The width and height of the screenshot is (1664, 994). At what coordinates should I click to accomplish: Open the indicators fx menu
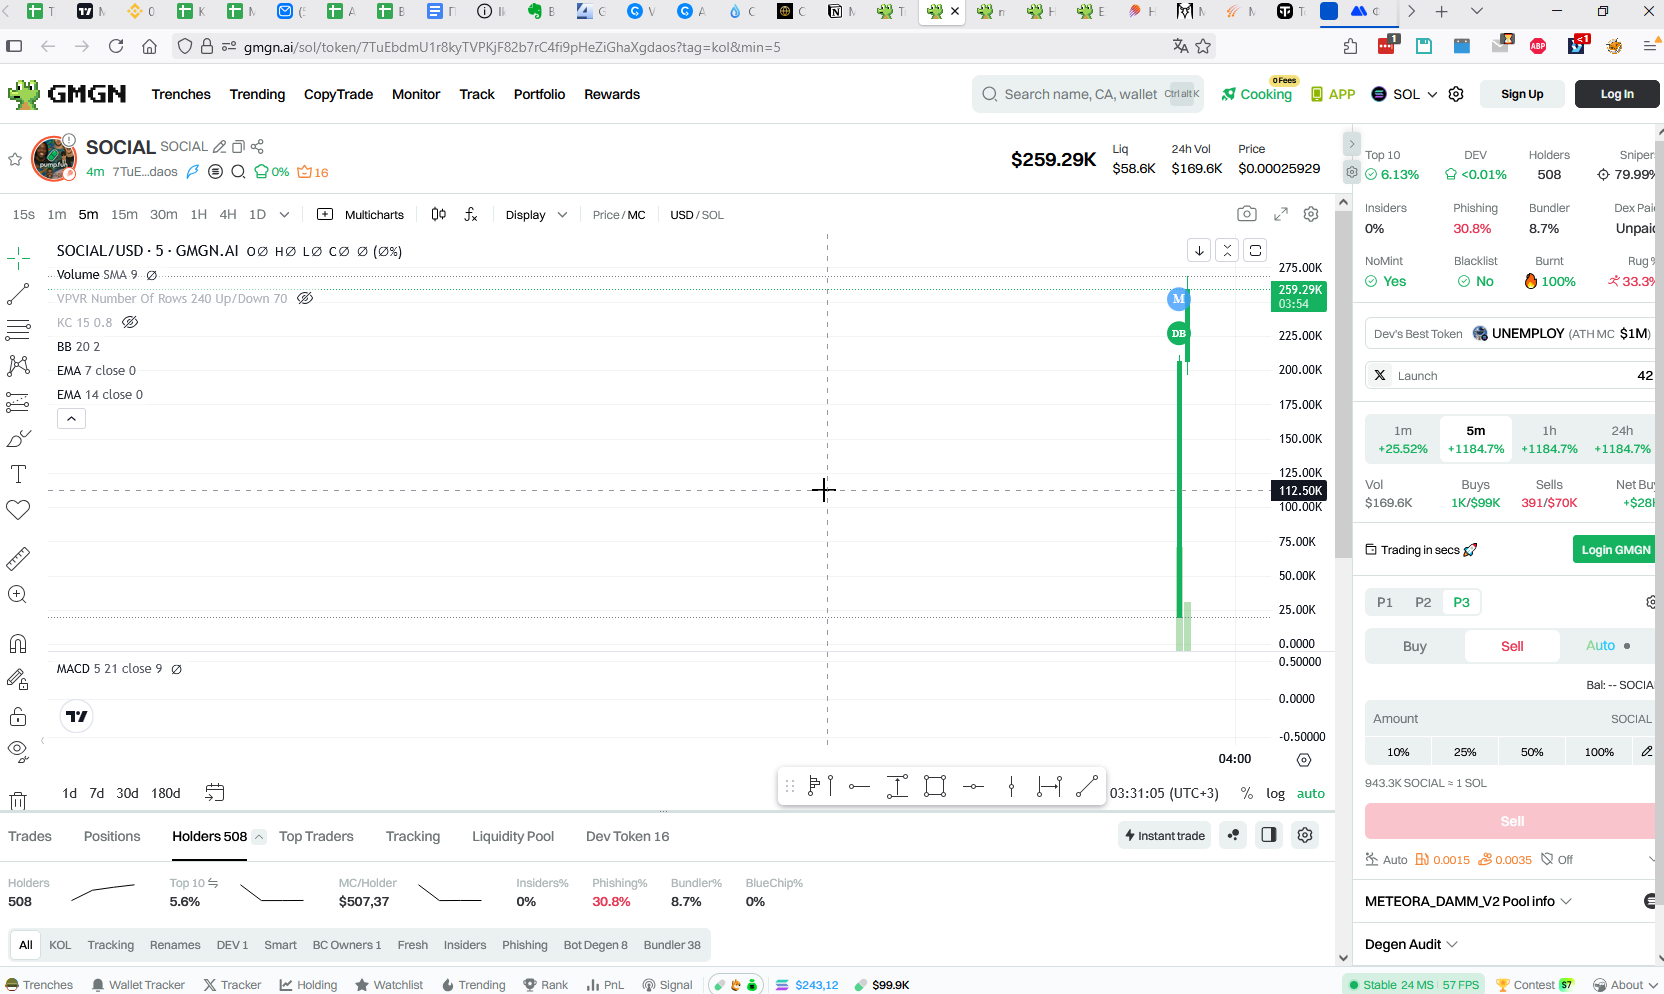point(471,214)
